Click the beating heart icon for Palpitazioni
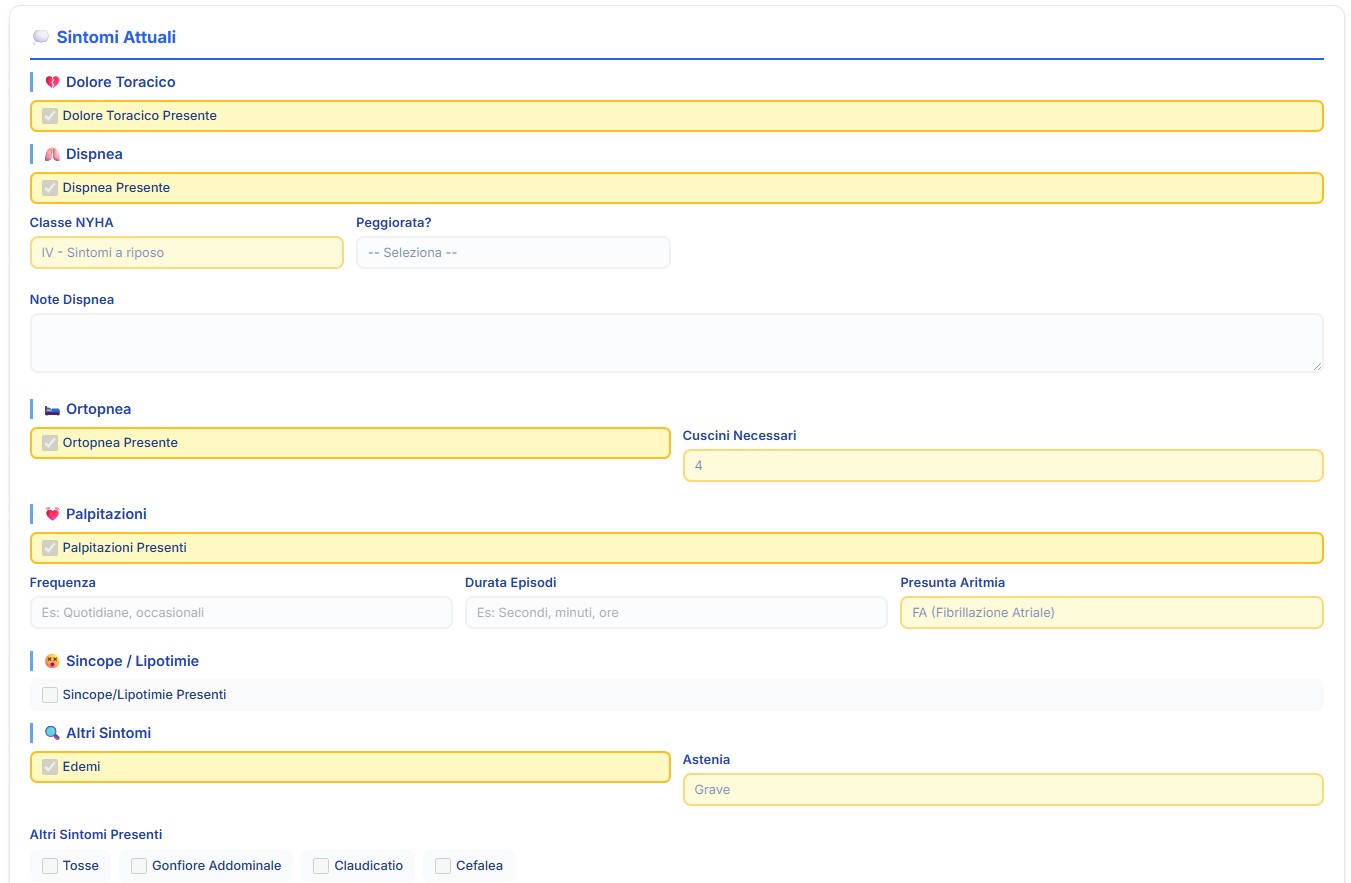The height and width of the screenshot is (883, 1351). 52,515
